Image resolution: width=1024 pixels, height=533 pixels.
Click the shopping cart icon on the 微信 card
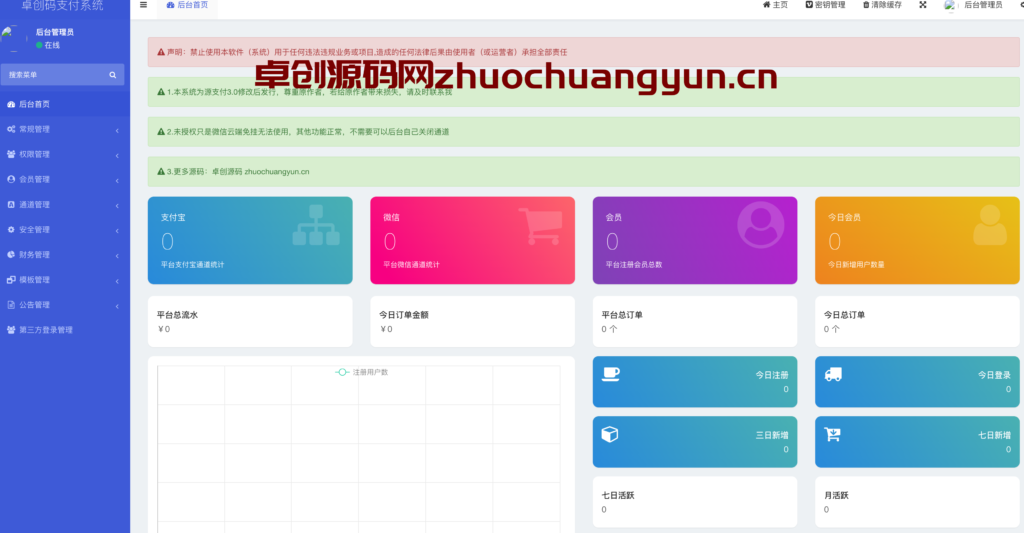[541, 226]
